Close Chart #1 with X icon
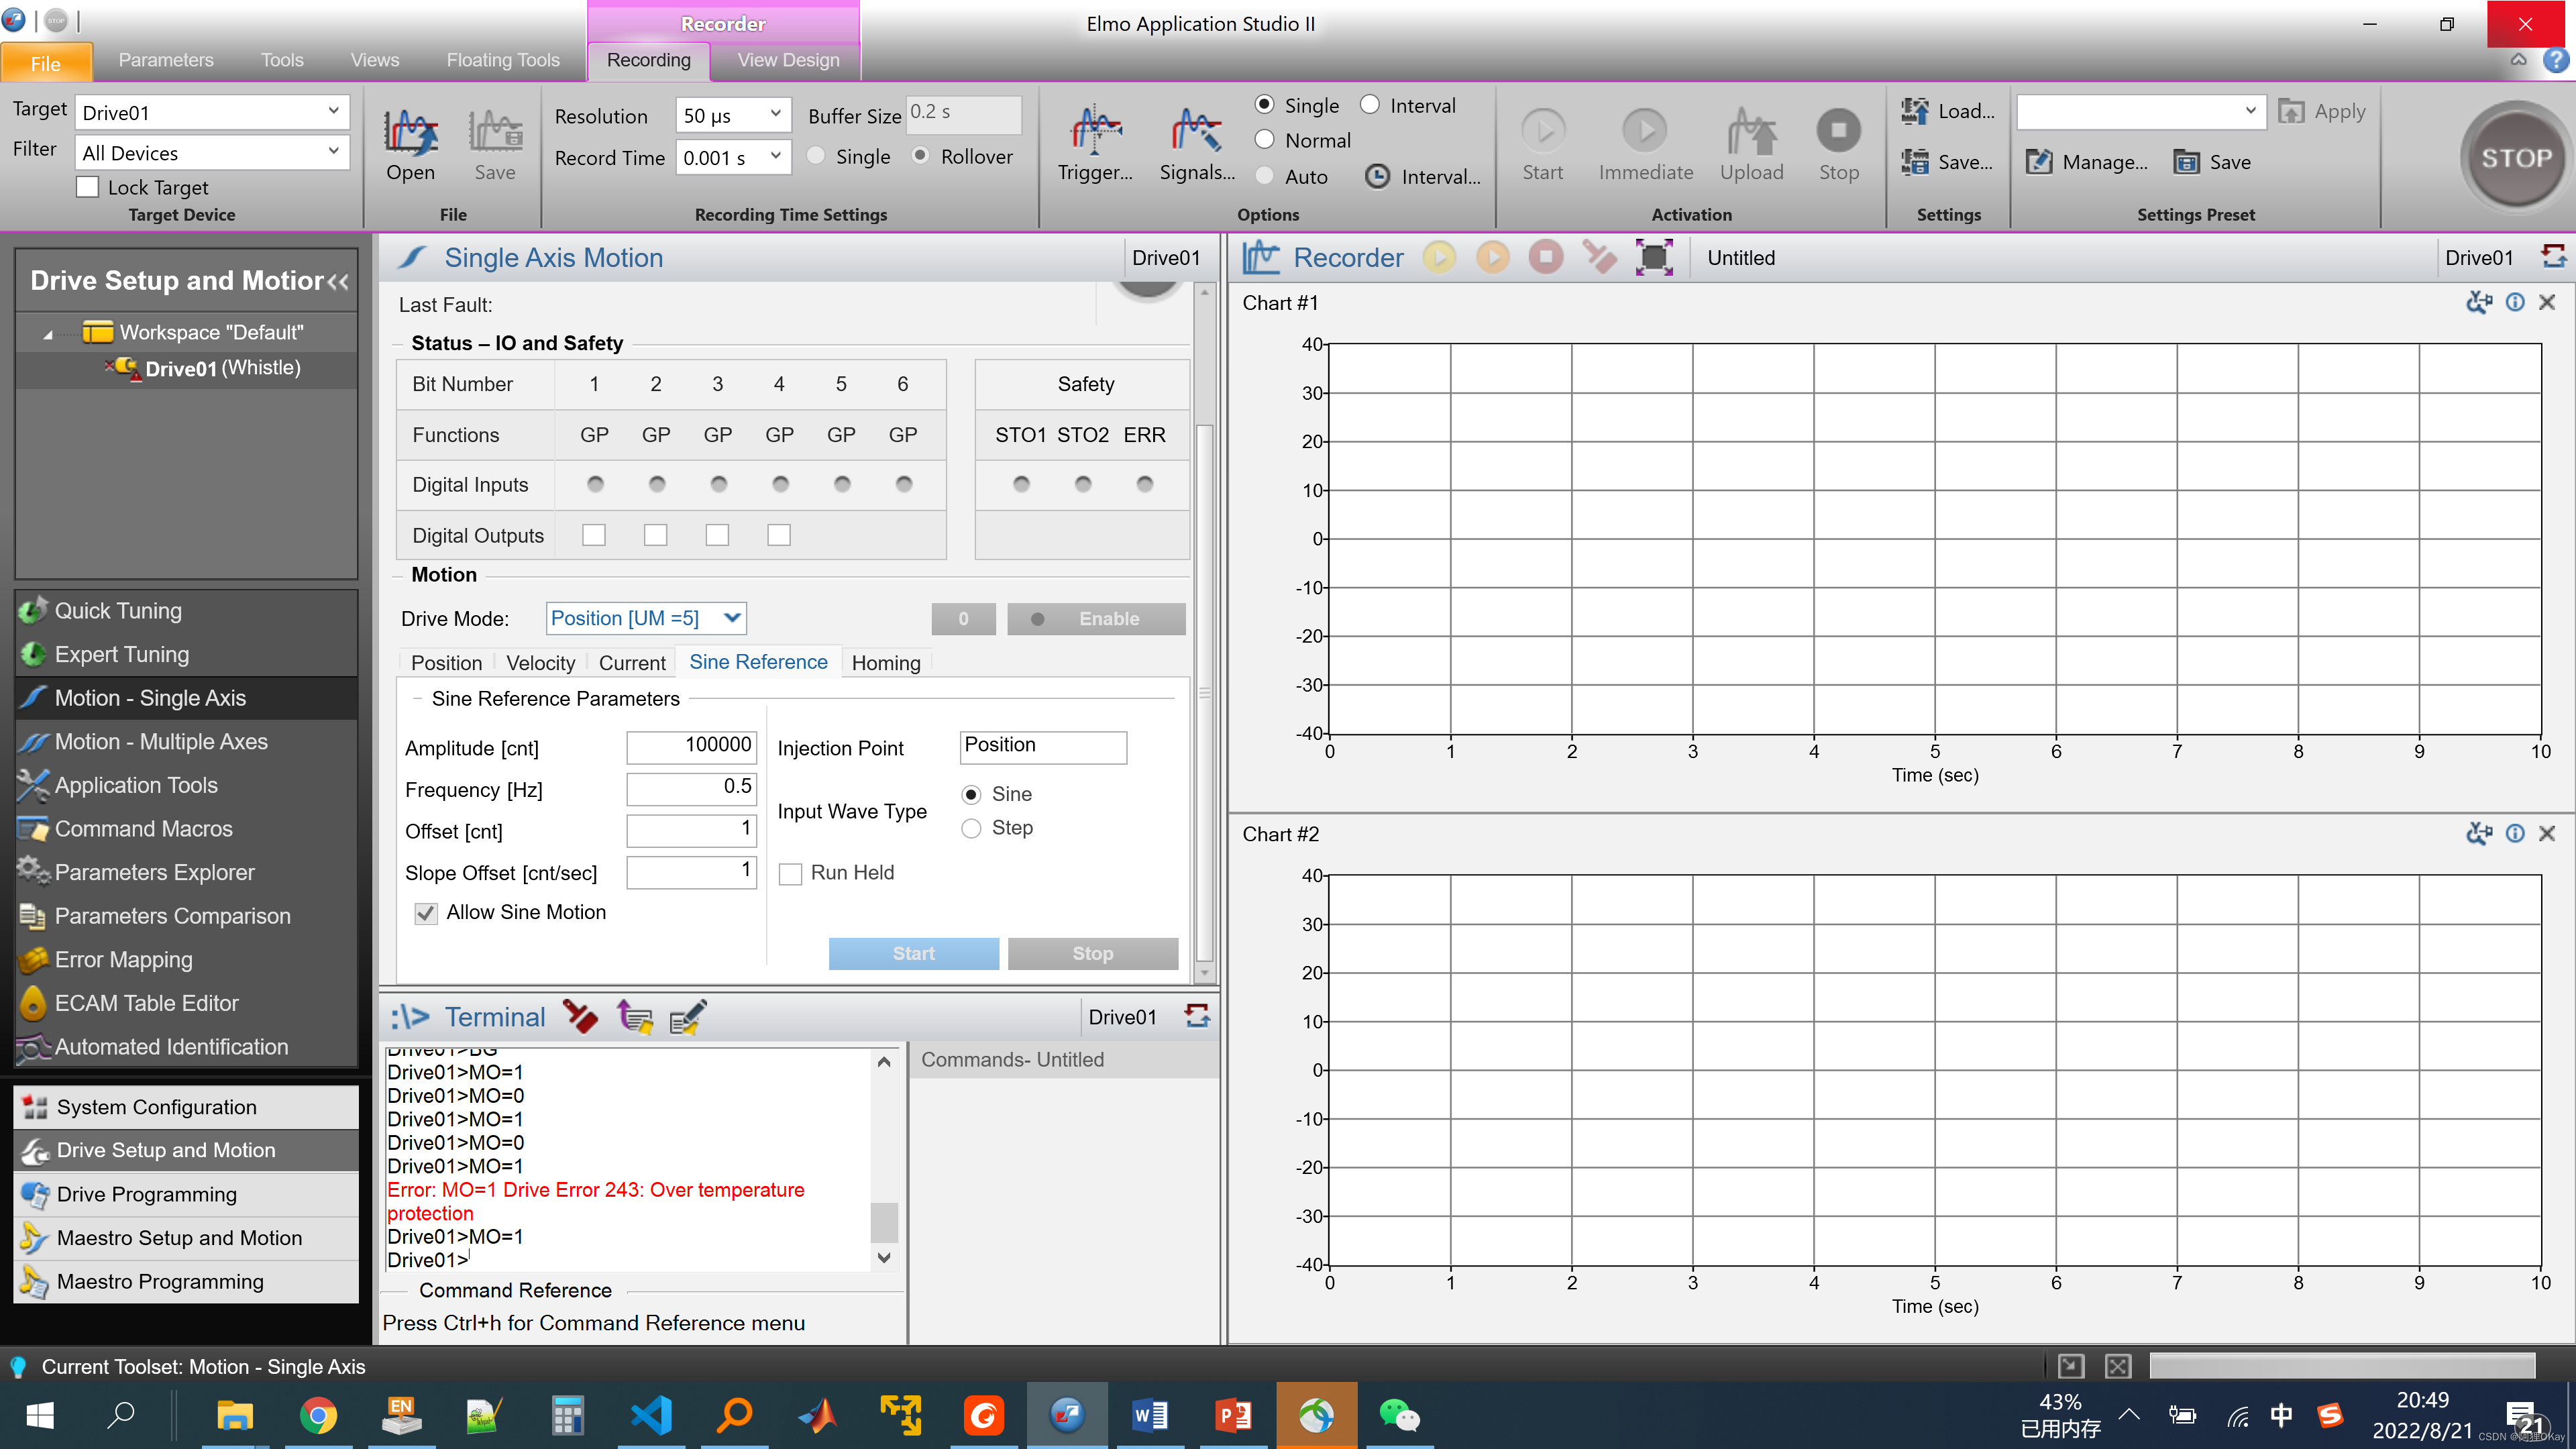 2546,303
